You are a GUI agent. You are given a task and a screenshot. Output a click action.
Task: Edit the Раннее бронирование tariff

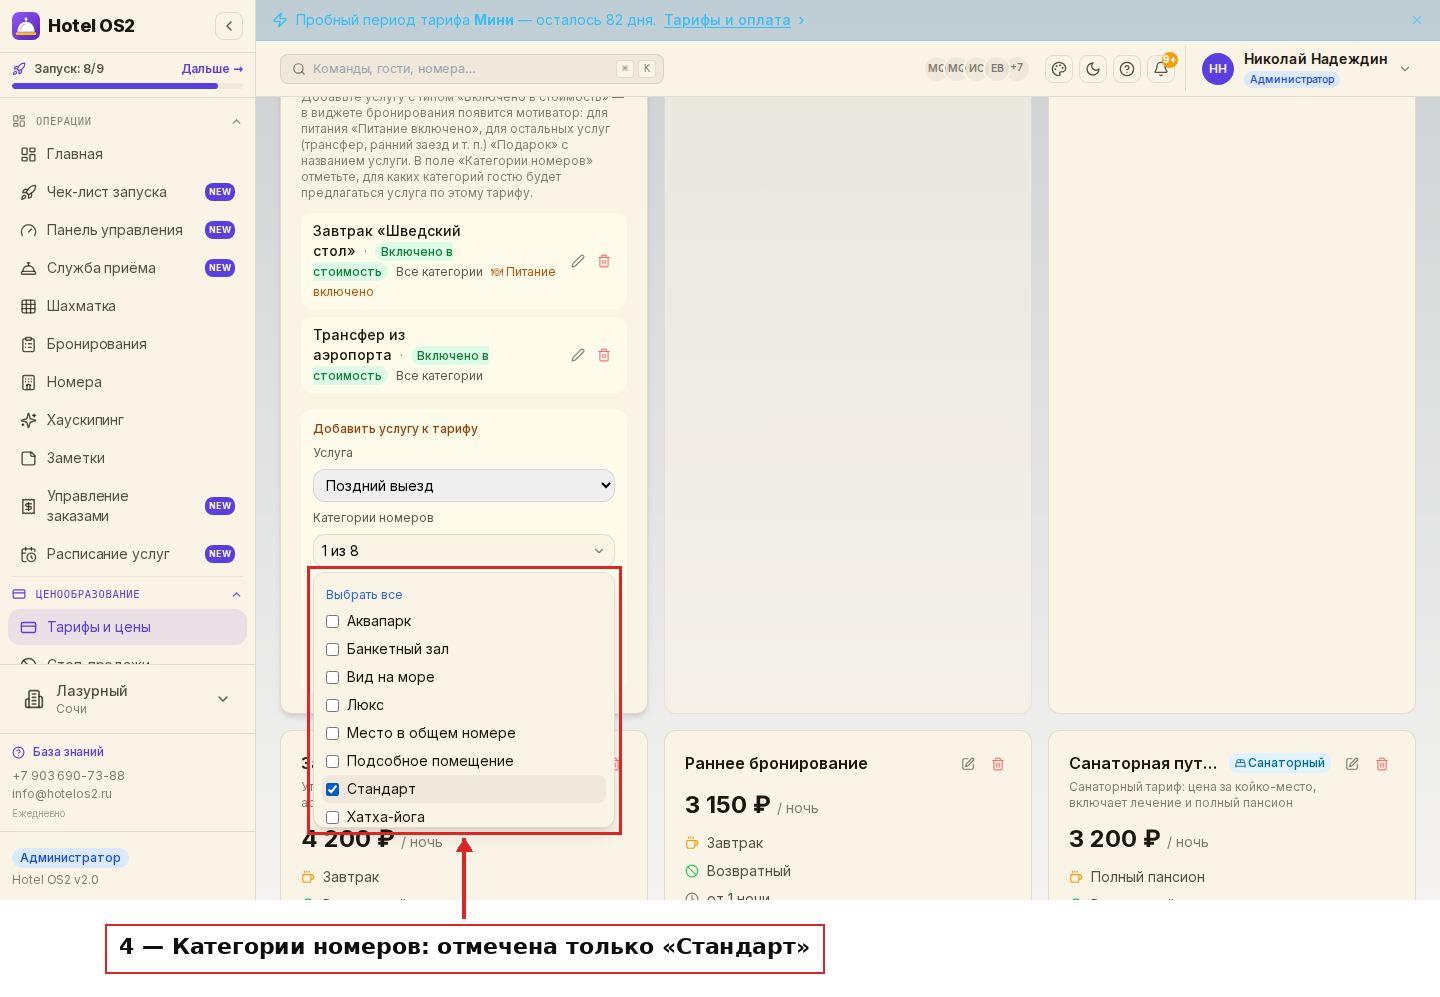pos(968,764)
